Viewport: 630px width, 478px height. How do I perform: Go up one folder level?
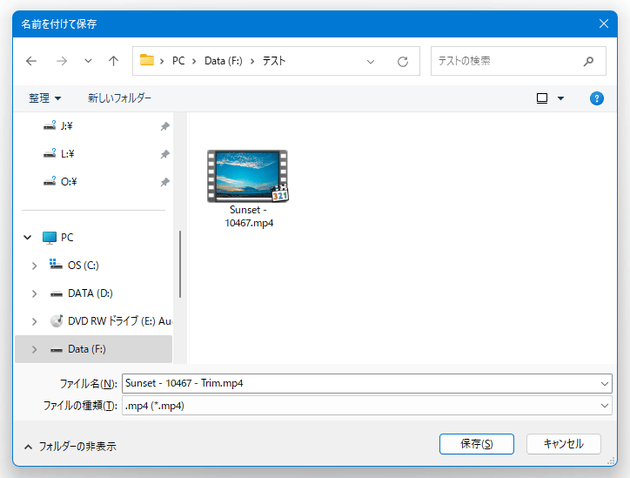point(114,61)
